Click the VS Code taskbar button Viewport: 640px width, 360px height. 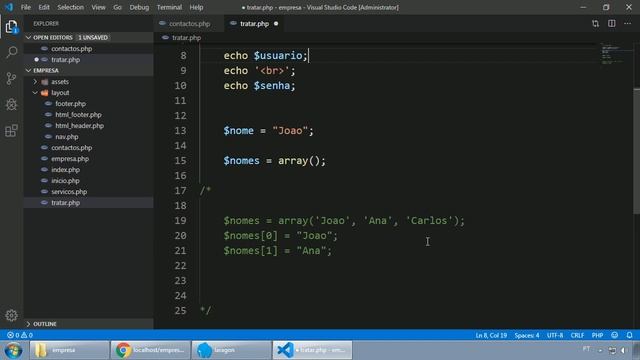click(312, 350)
